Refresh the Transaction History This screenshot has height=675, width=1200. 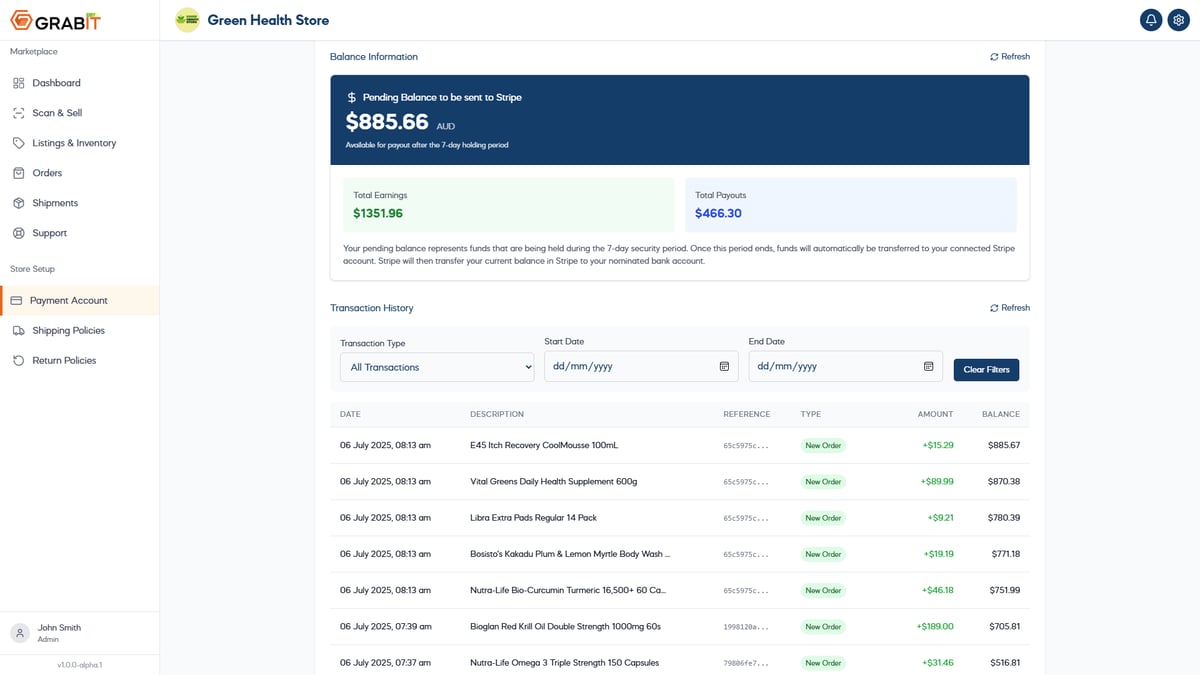coord(1009,307)
